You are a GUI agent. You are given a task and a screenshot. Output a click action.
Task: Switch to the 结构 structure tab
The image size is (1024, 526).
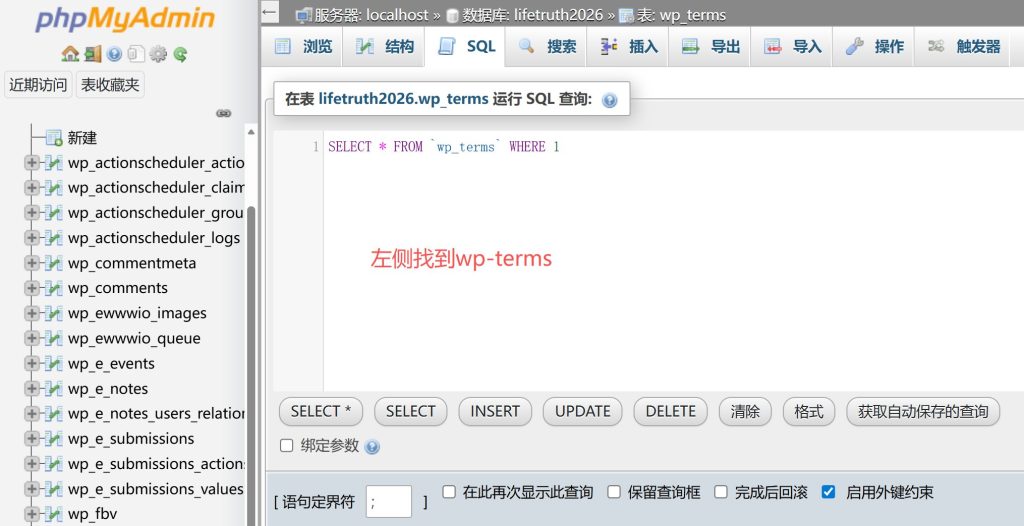[x=384, y=46]
